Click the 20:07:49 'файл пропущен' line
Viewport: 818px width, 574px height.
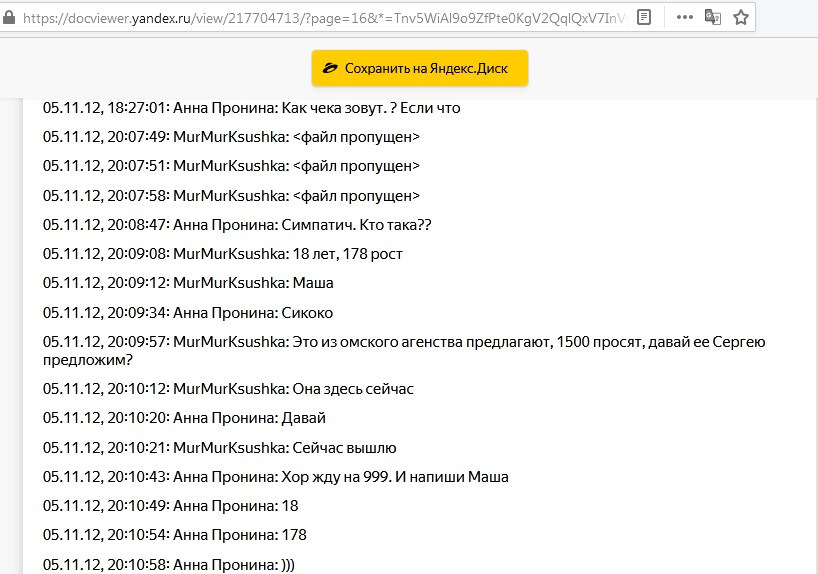coord(231,137)
